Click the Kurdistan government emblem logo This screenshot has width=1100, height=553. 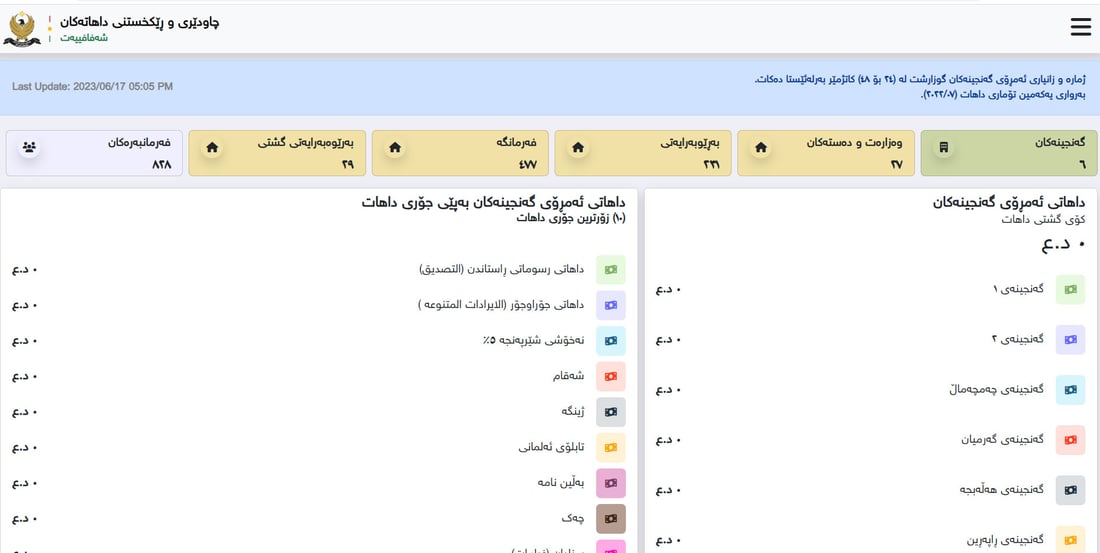22,29
